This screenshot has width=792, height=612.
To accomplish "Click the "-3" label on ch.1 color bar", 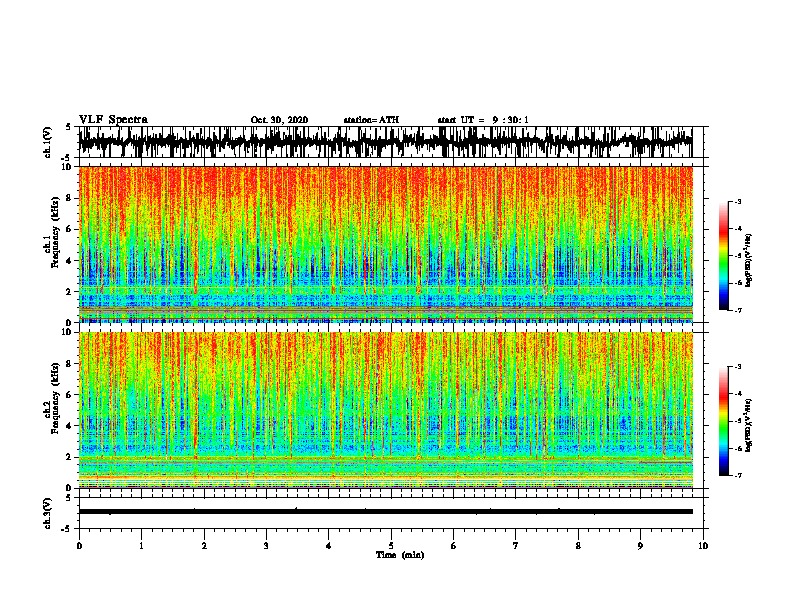I will (x=737, y=201).
